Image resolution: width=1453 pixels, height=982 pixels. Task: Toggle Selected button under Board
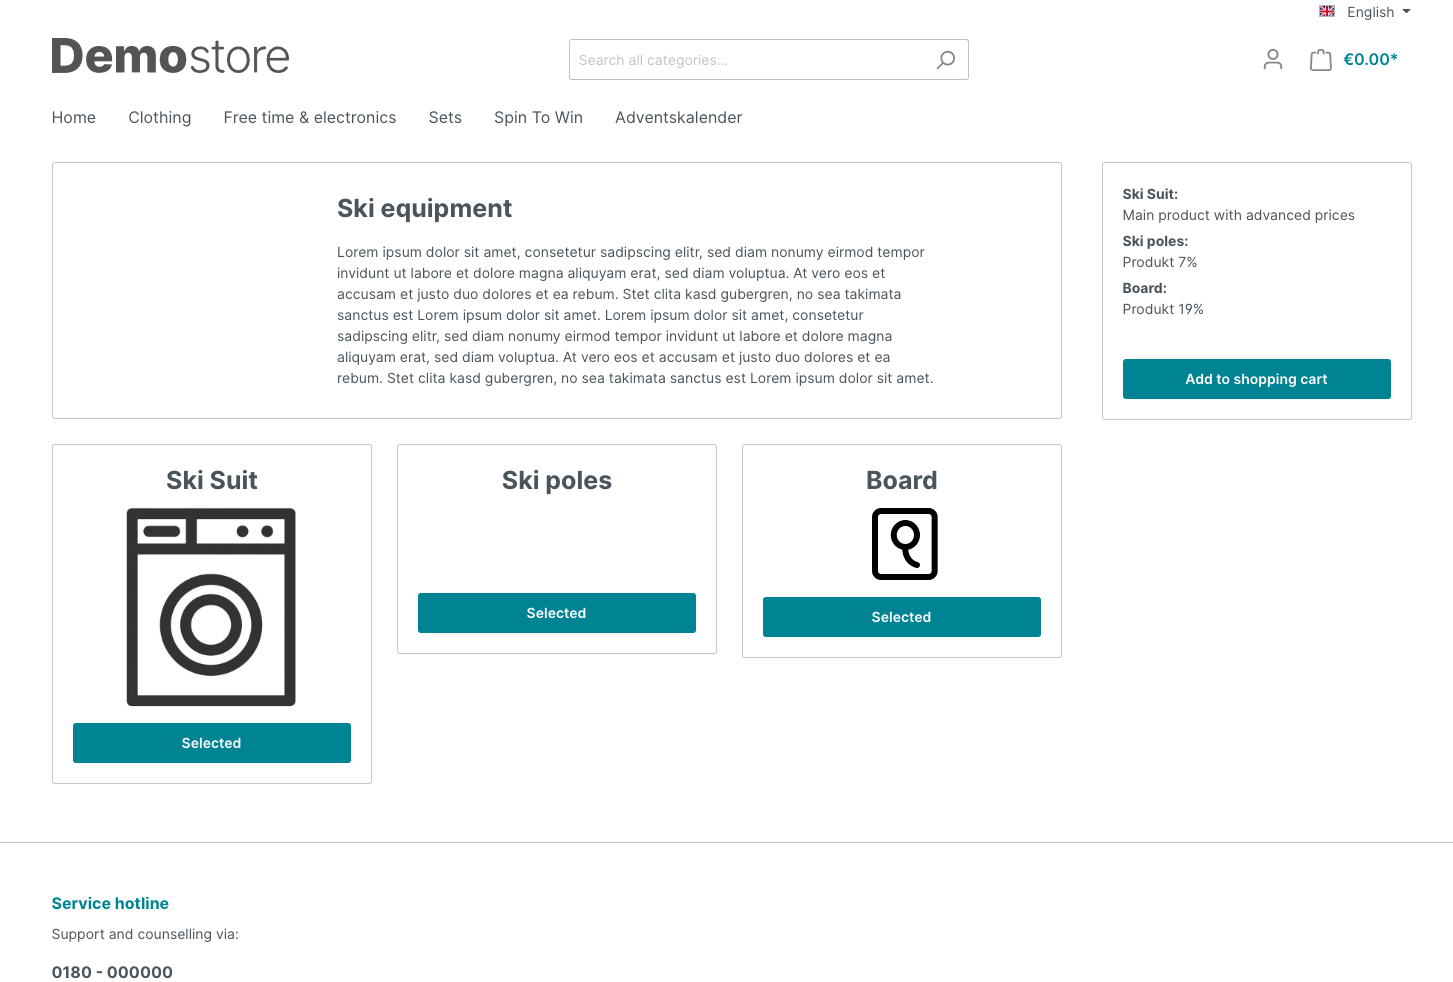902,617
